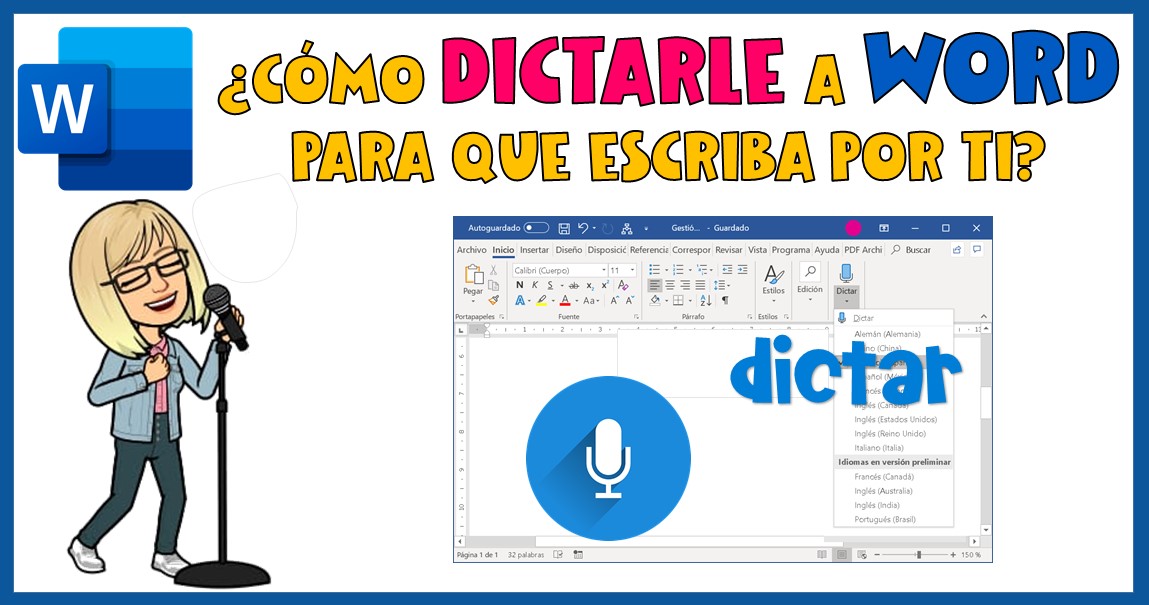Click the Dictar microphone button
The width and height of the screenshot is (1149, 605).
coord(846,274)
